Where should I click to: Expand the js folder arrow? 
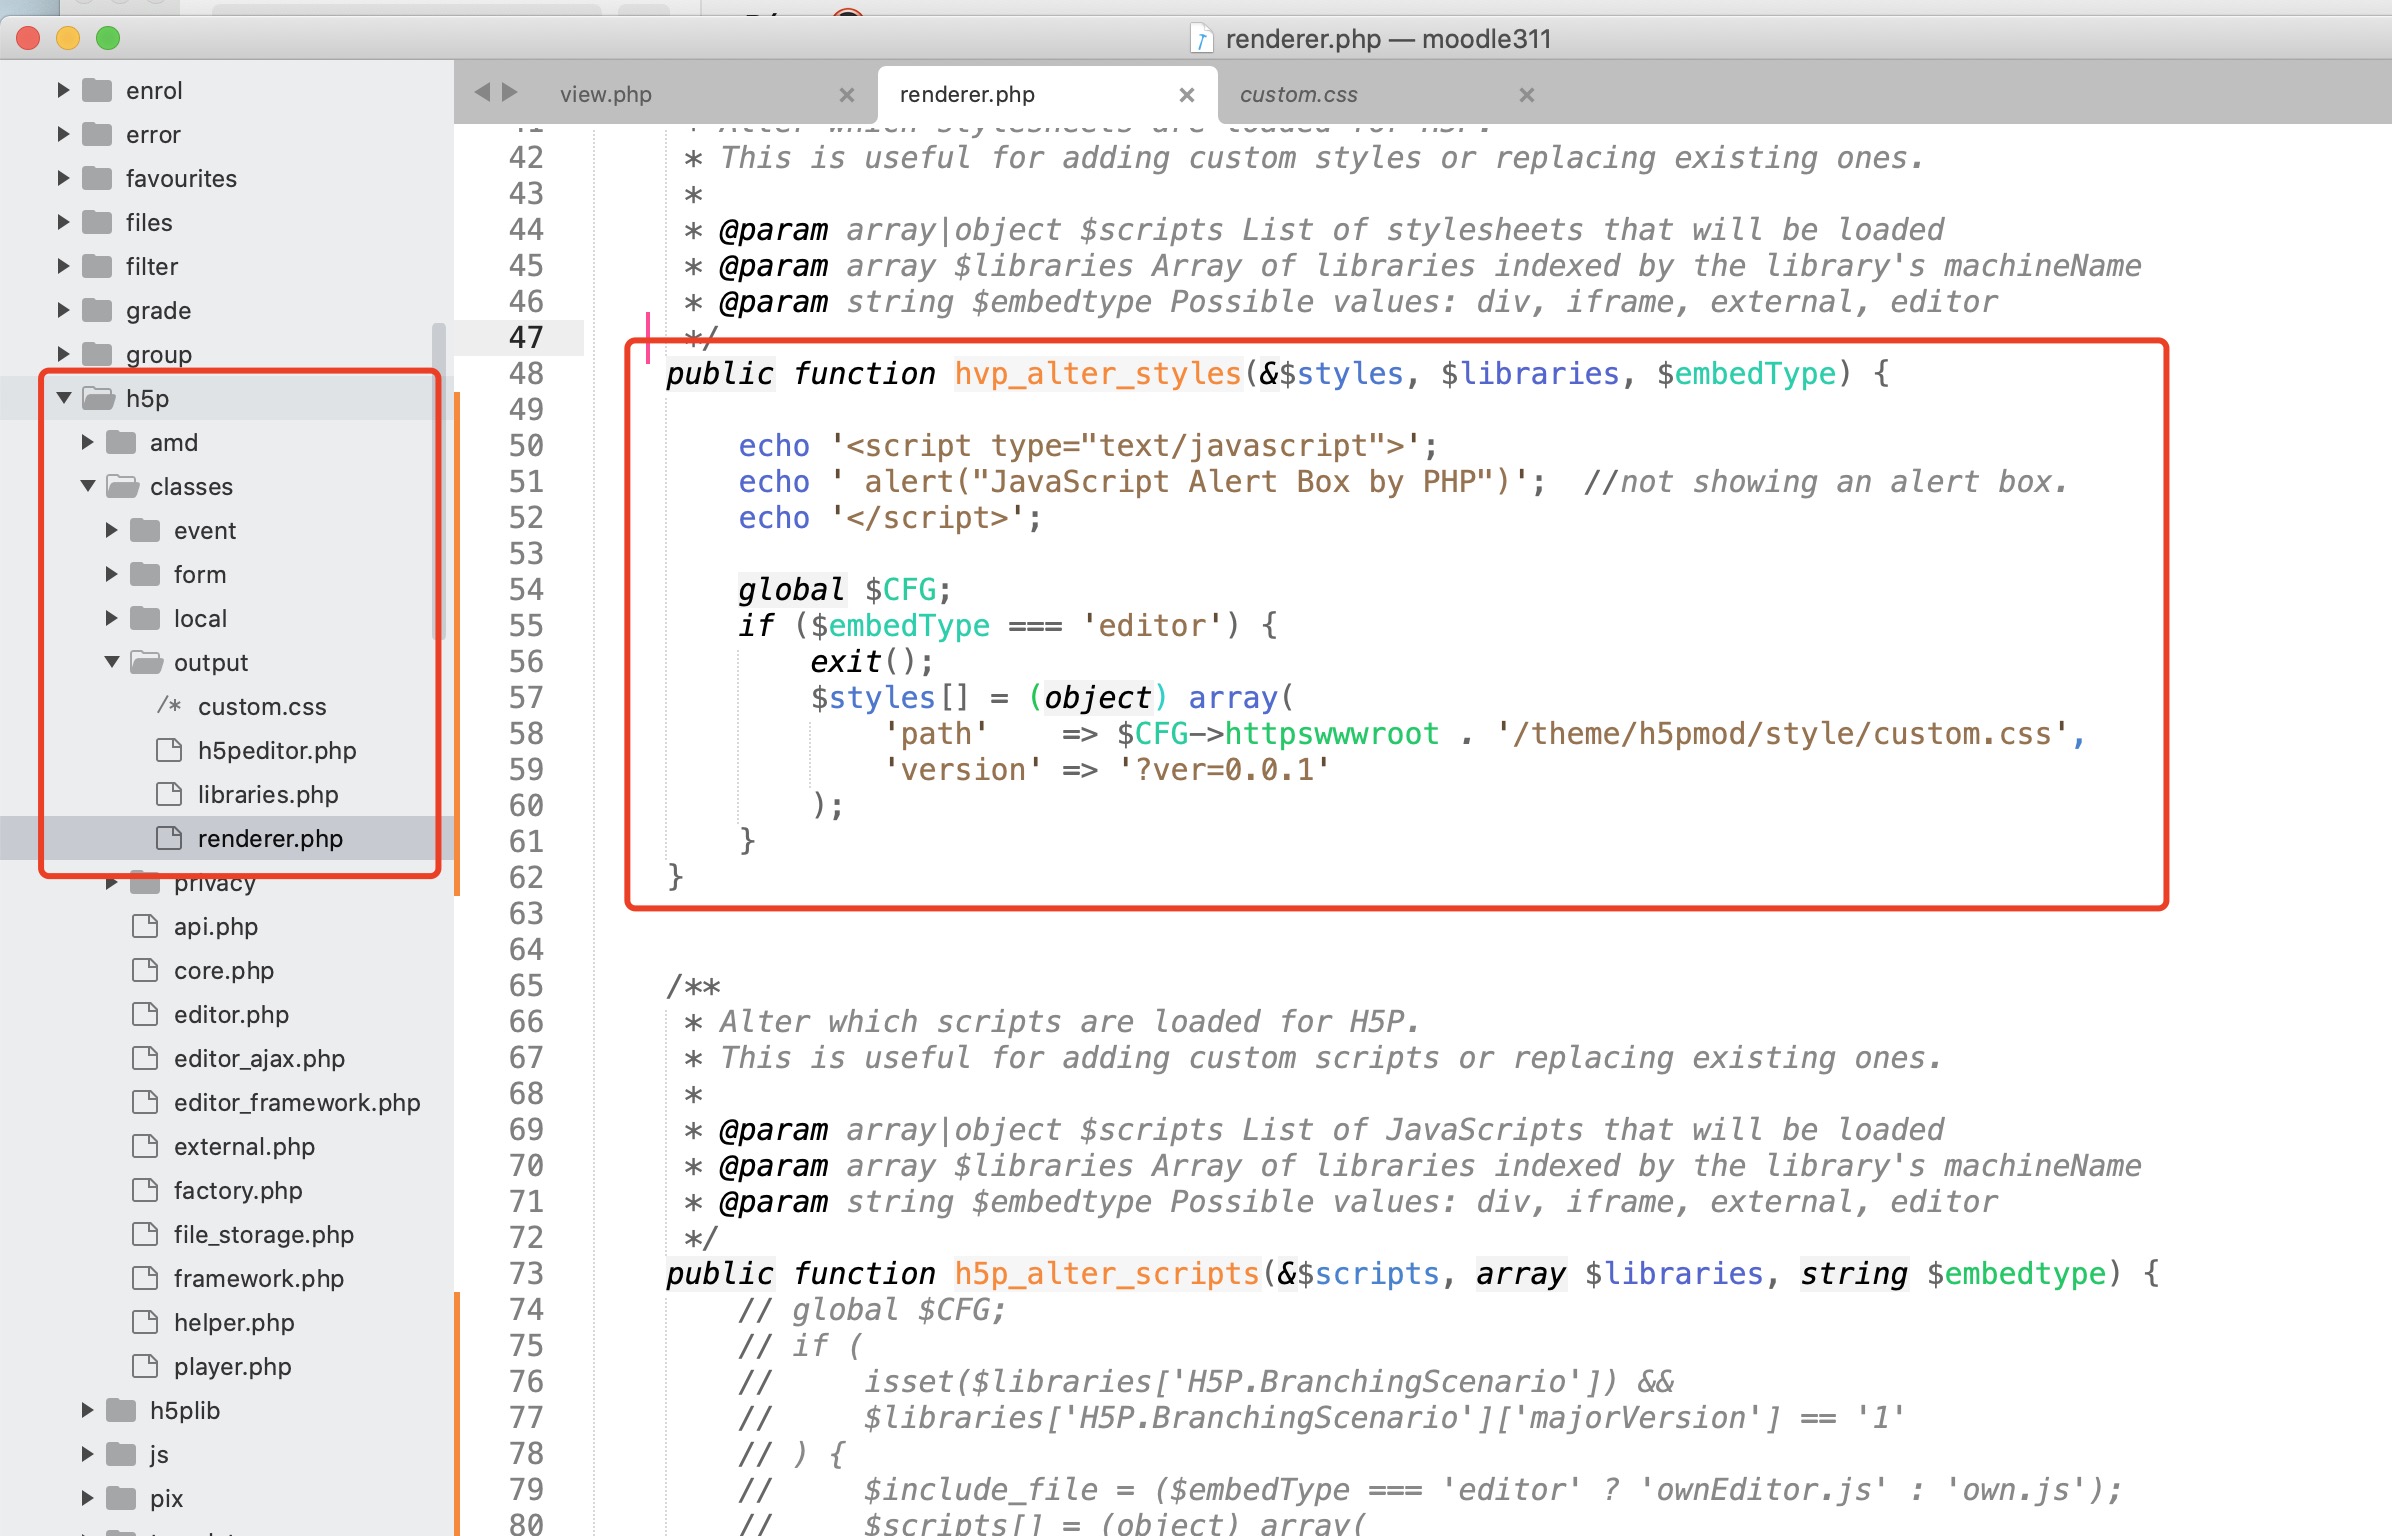pyautogui.click(x=87, y=1455)
